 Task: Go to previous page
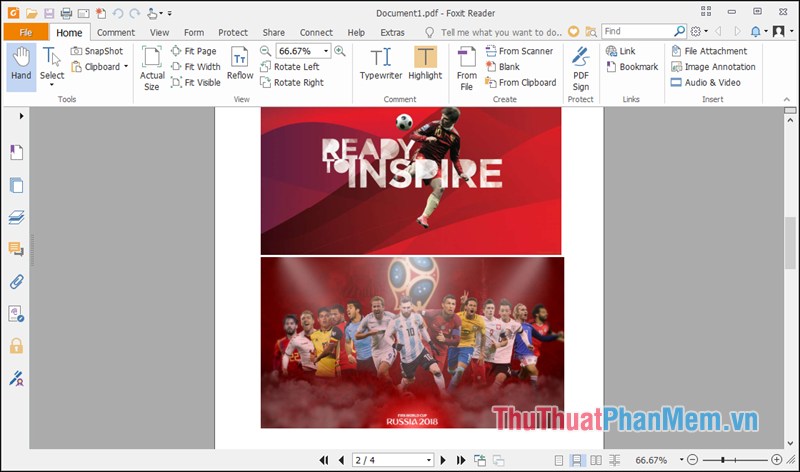pos(341,460)
